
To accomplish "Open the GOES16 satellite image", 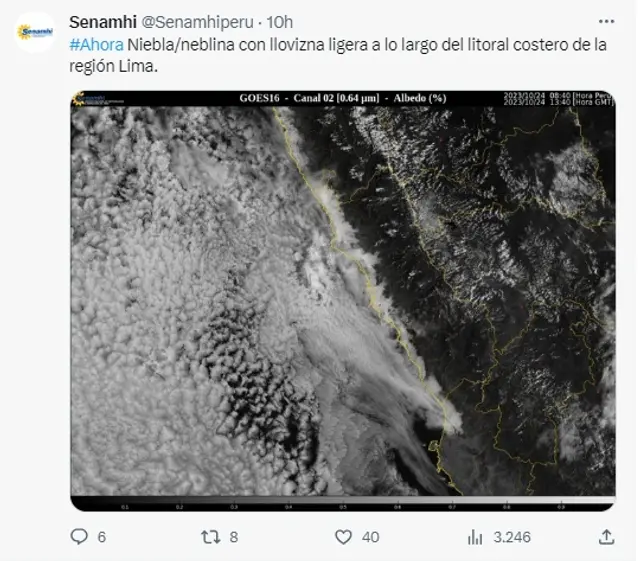I will 343,301.
